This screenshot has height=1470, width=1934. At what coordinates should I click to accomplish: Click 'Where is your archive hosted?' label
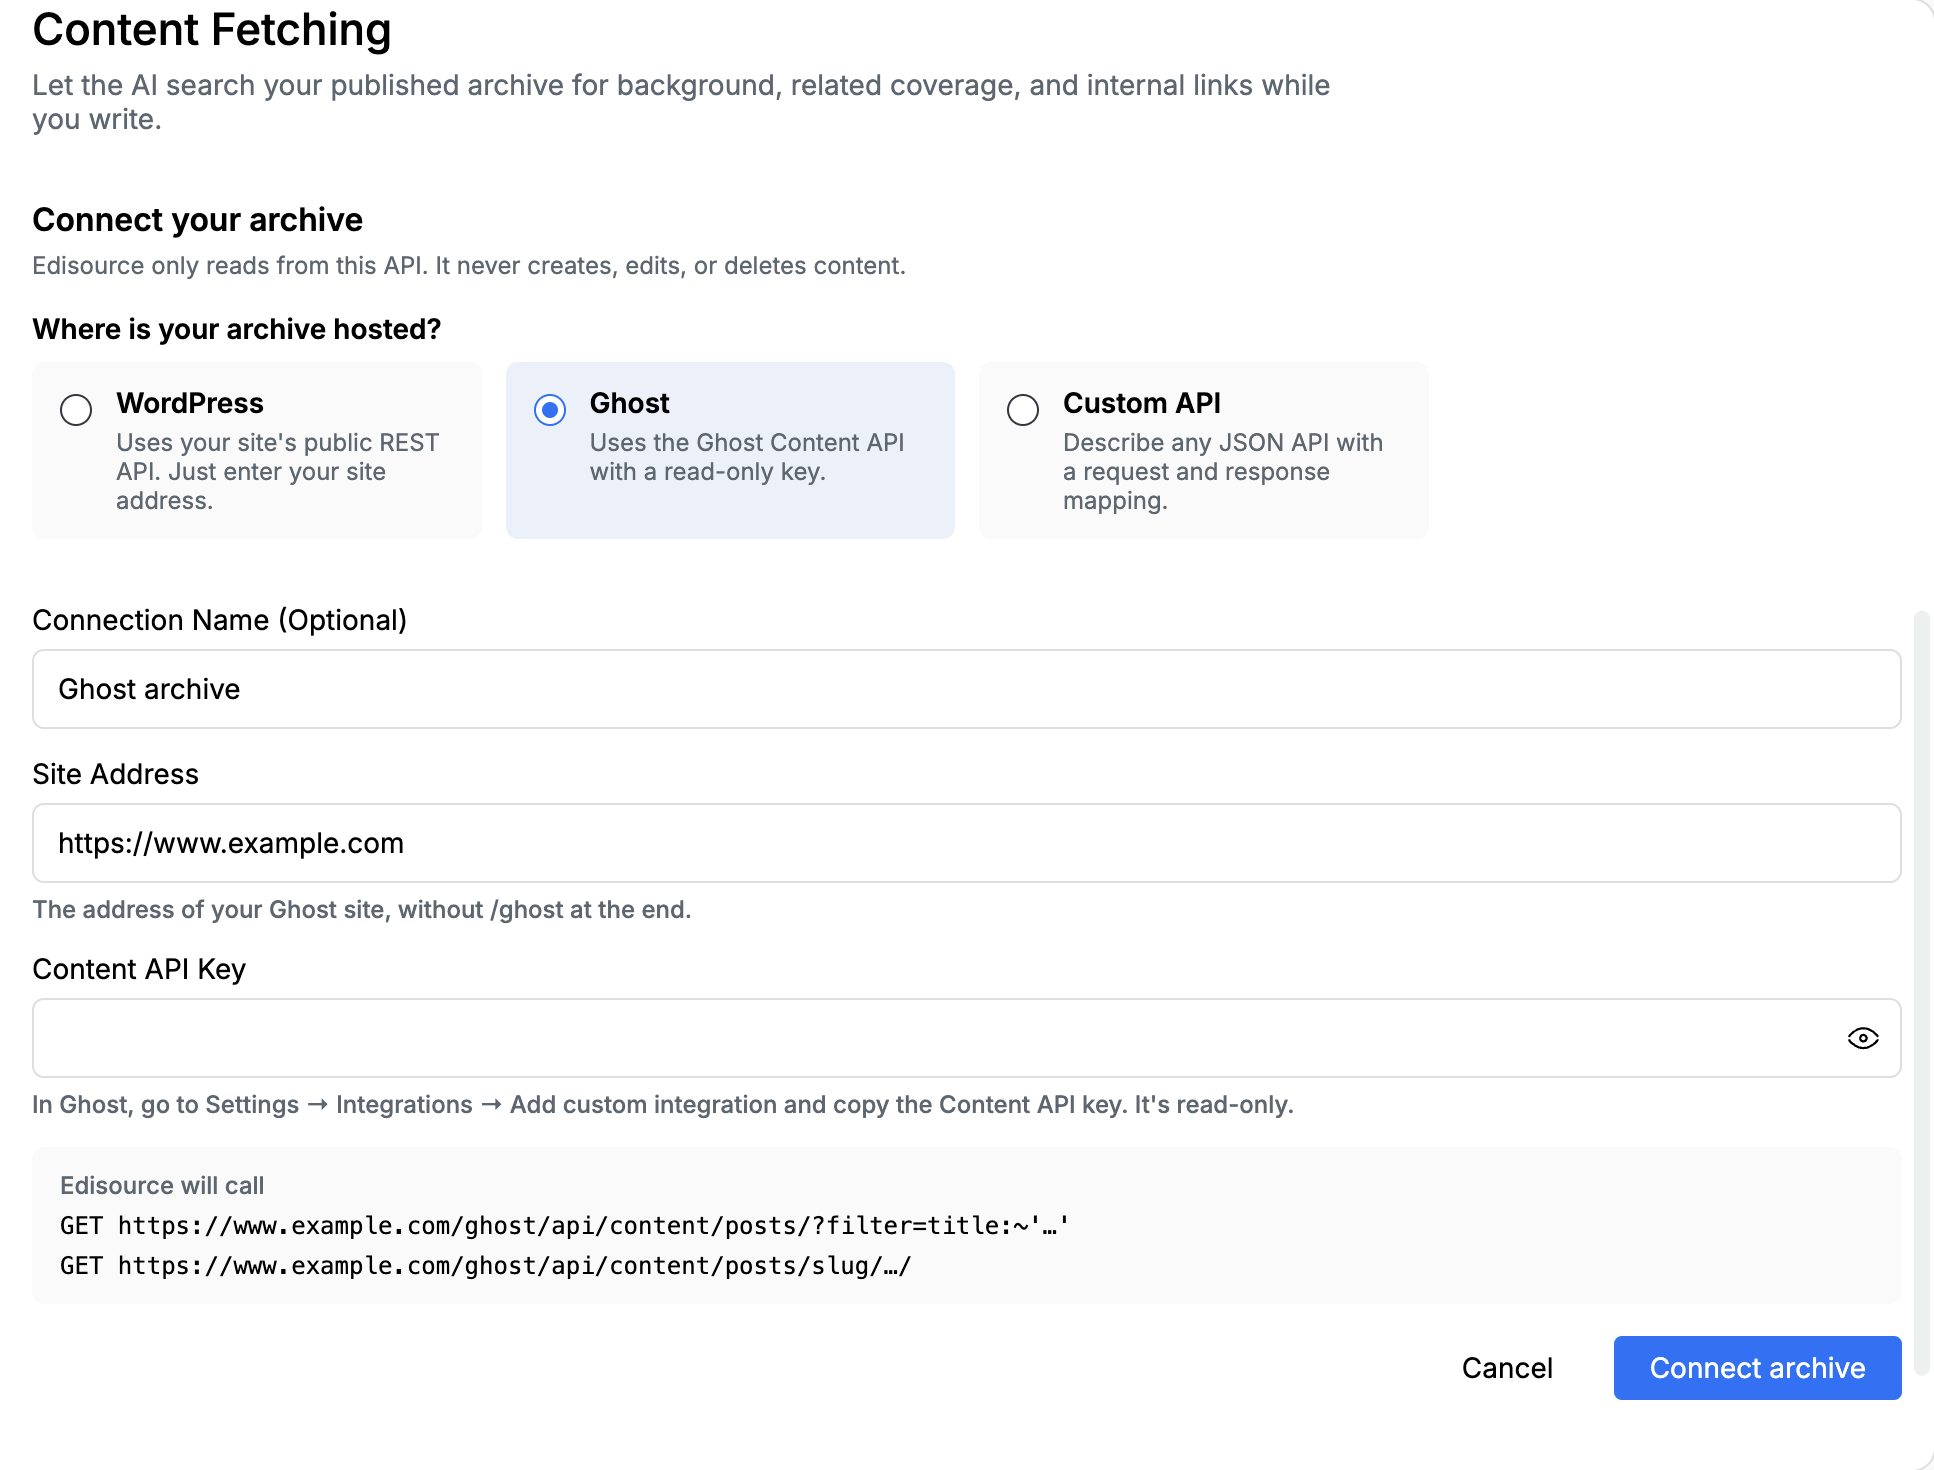237,329
